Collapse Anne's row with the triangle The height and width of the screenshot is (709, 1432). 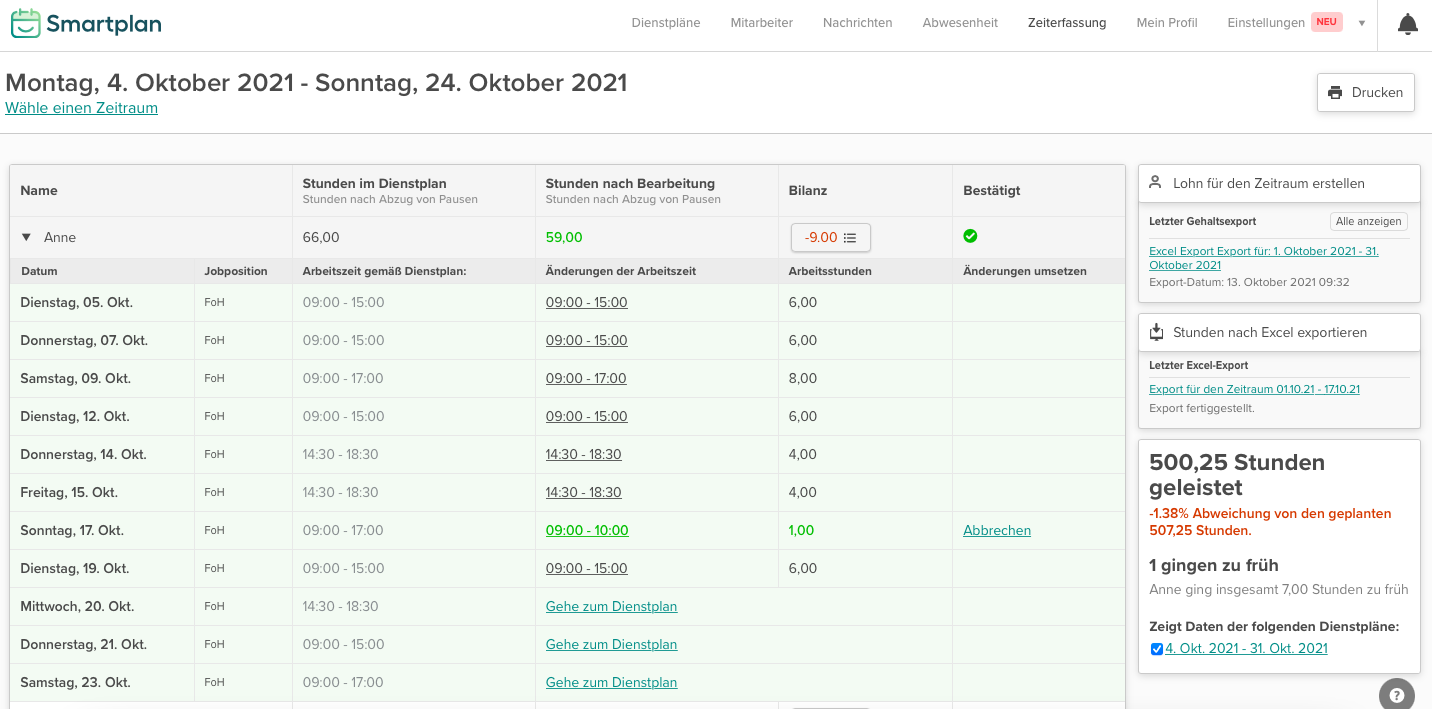[26, 238]
